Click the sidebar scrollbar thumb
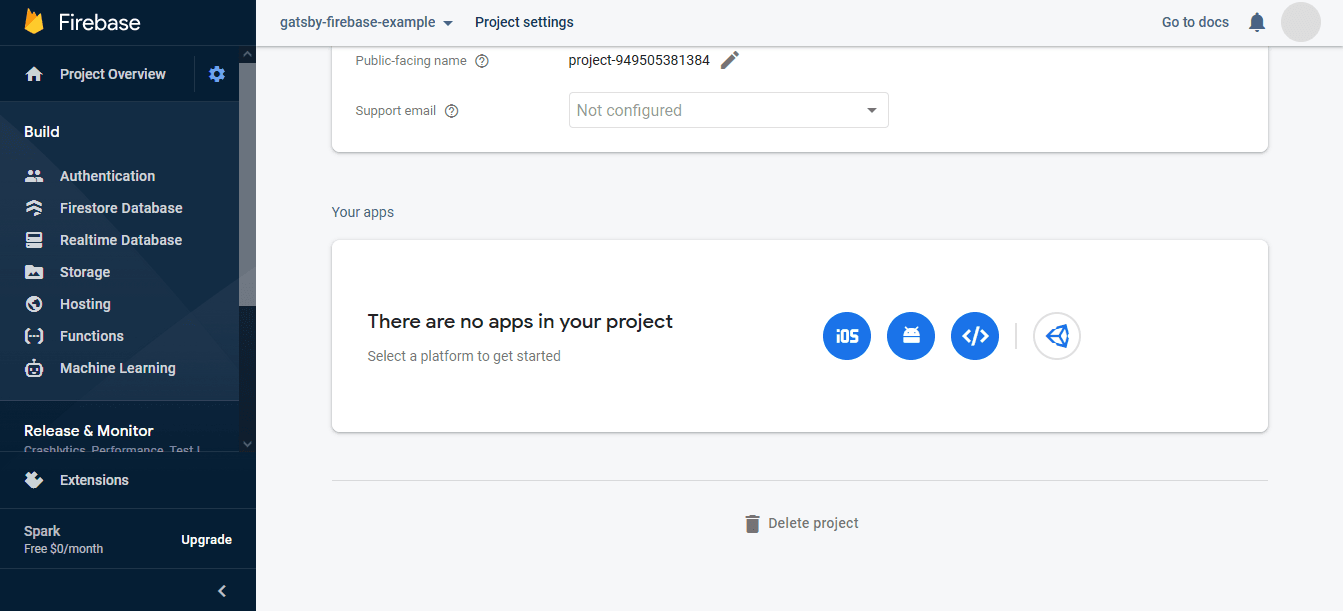Image resolution: width=1343 pixels, height=611 pixels. click(x=247, y=183)
